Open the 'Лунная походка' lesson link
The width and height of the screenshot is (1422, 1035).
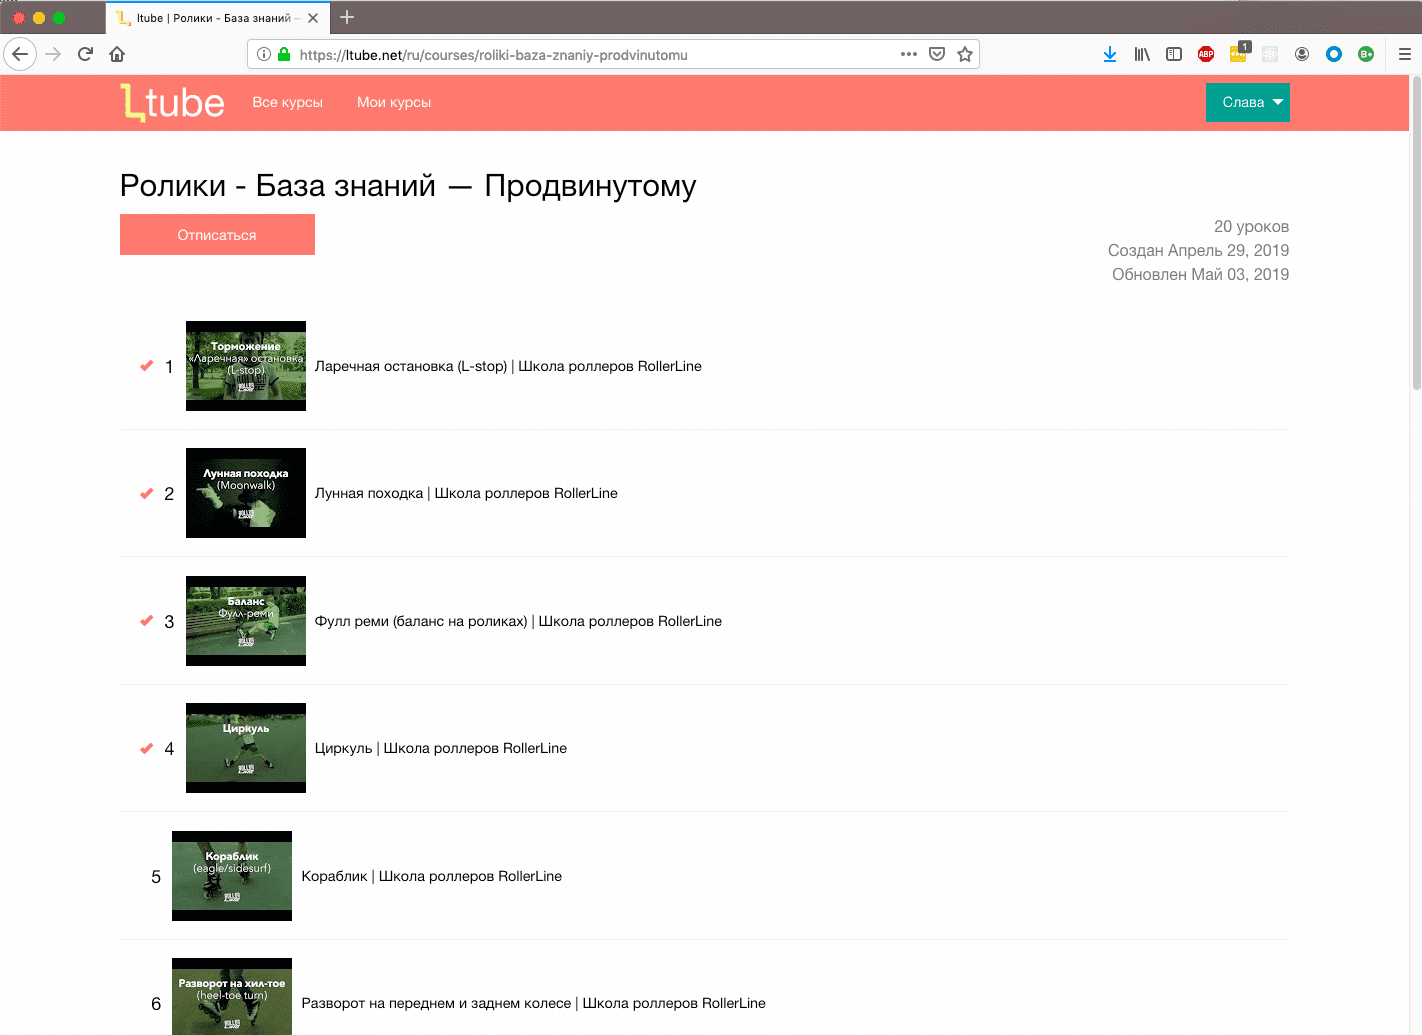click(x=466, y=493)
